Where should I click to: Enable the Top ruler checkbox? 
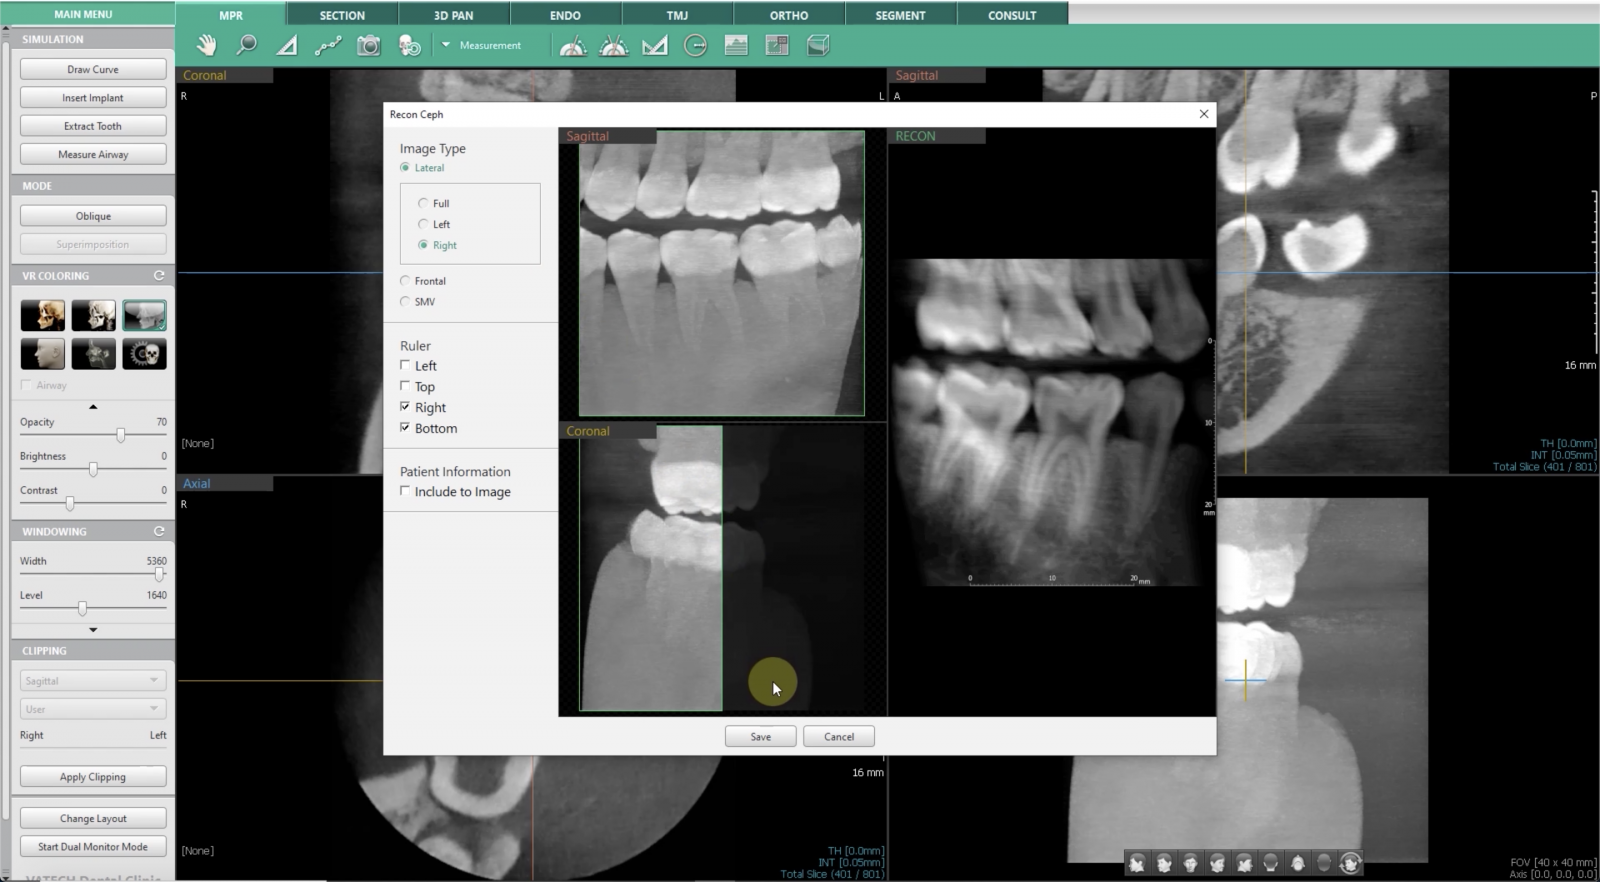coord(405,386)
